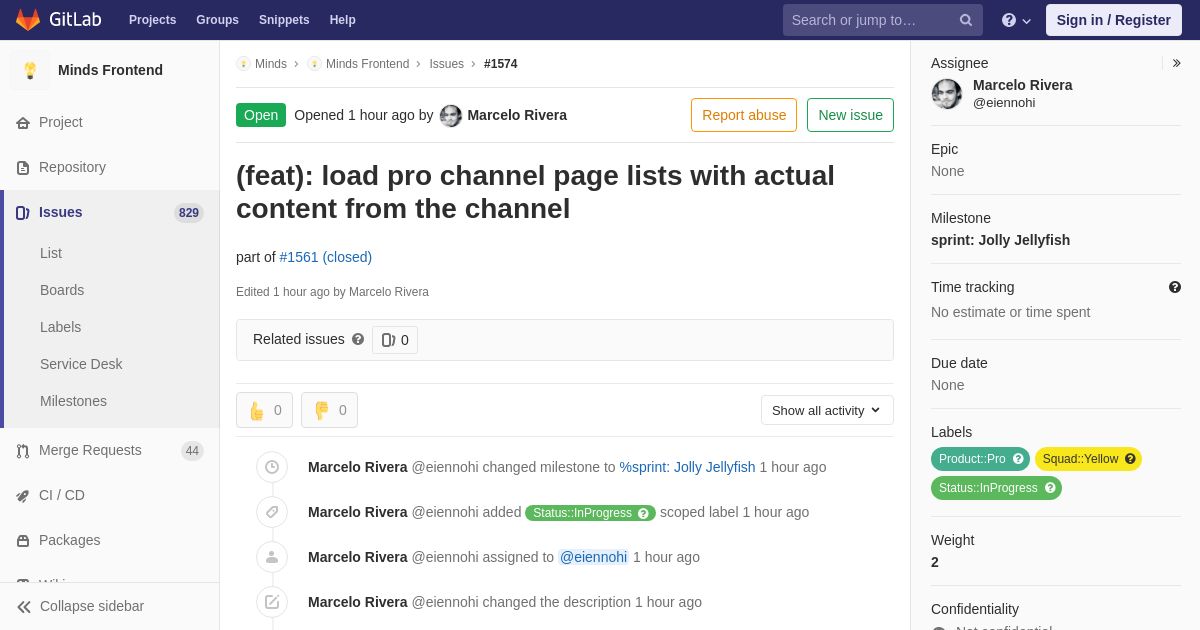The image size is (1200, 630).
Task: Open the Show all activity dropdown
Action: (x=827, y=410)
